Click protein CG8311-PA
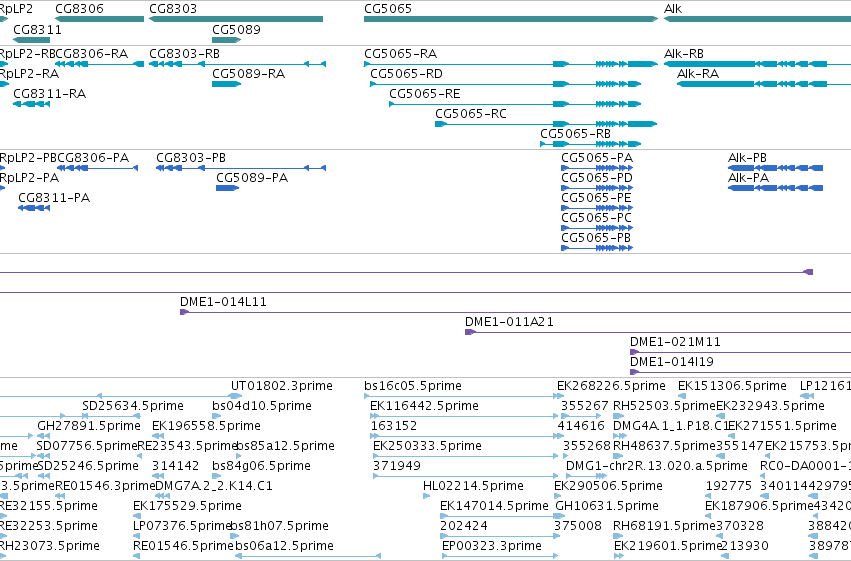The height and width of the screenshot is (561, 851). pos(34,208)
